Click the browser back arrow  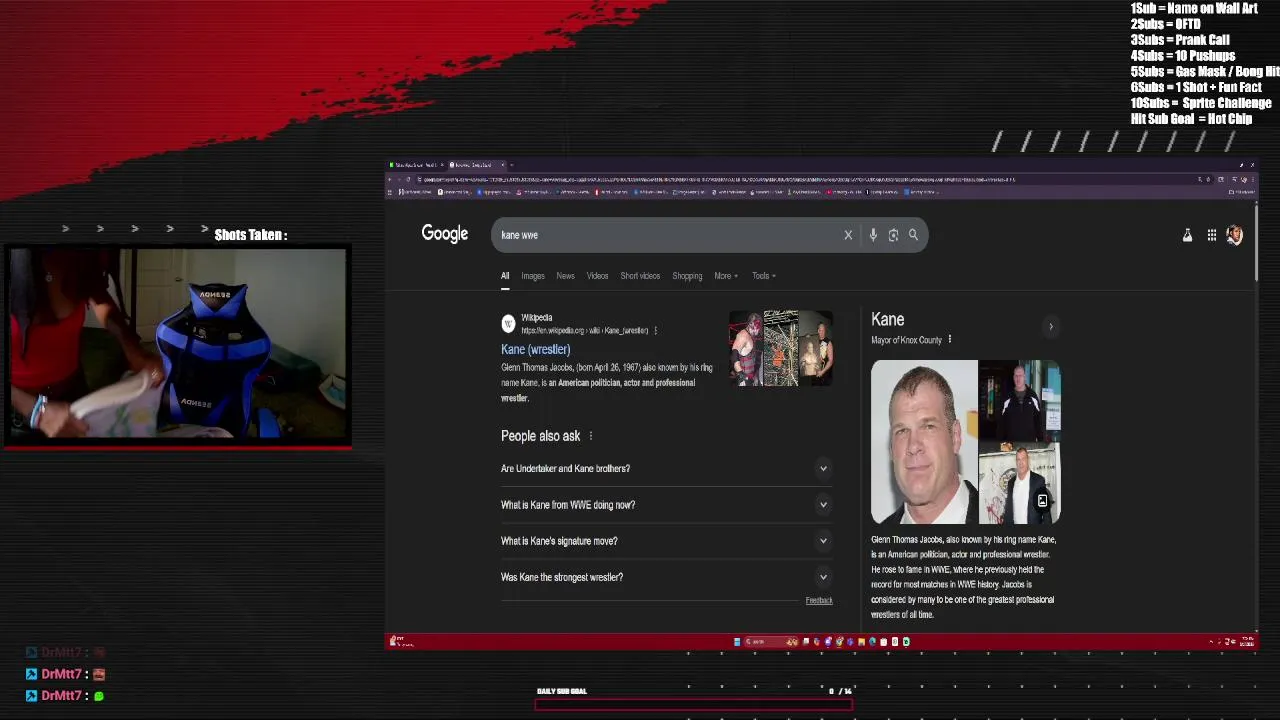tap(392, 180)
